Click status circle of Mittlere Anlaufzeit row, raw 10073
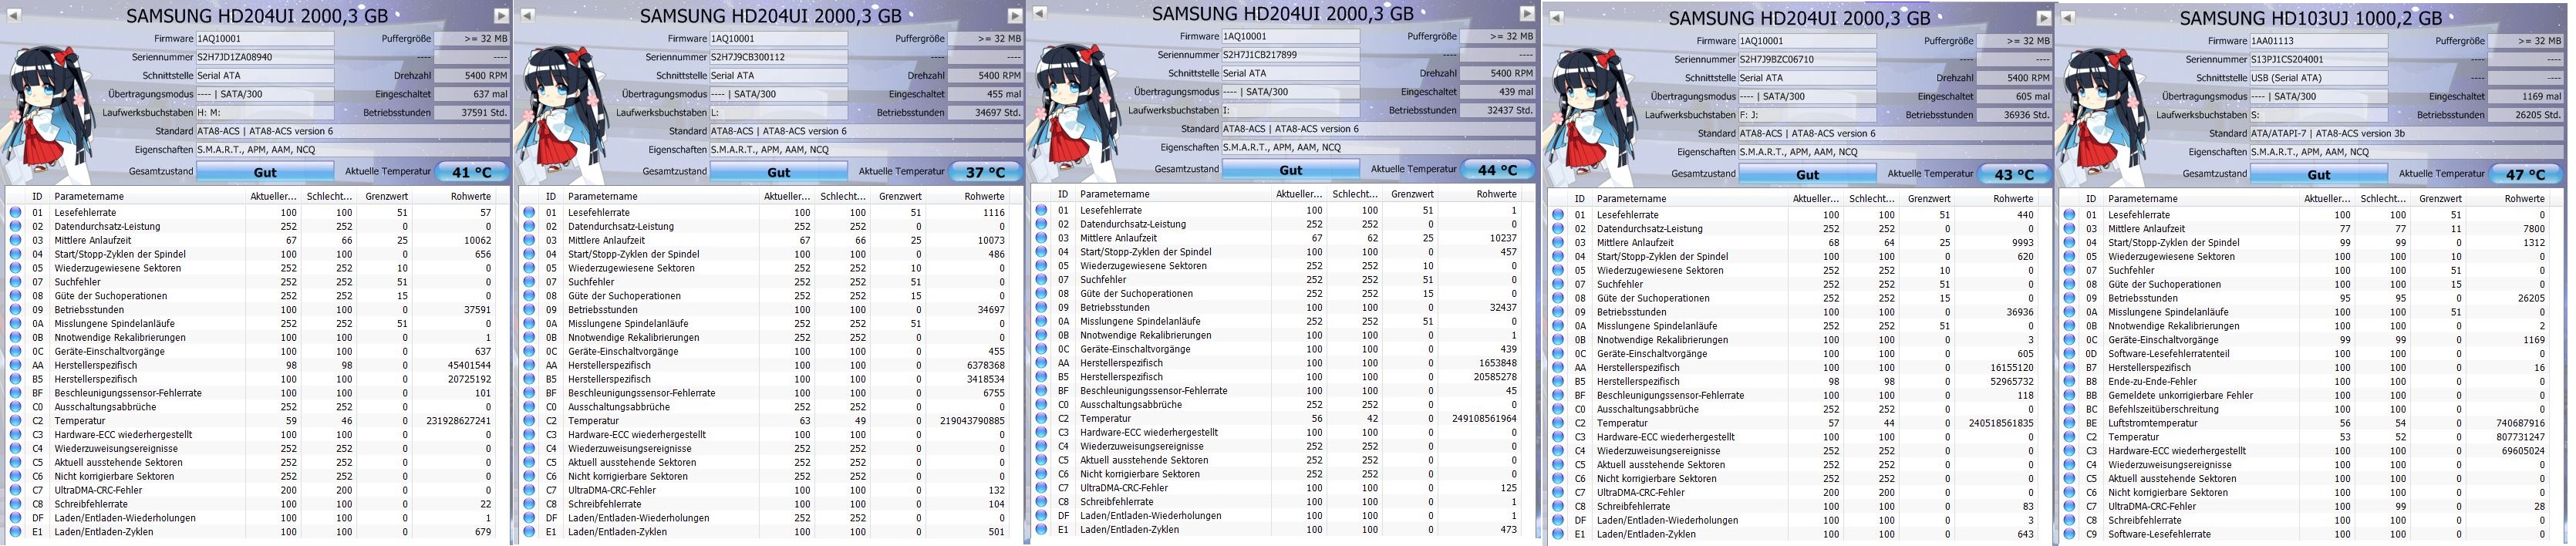Screen dimensions: 2576x546 [529, 240]
